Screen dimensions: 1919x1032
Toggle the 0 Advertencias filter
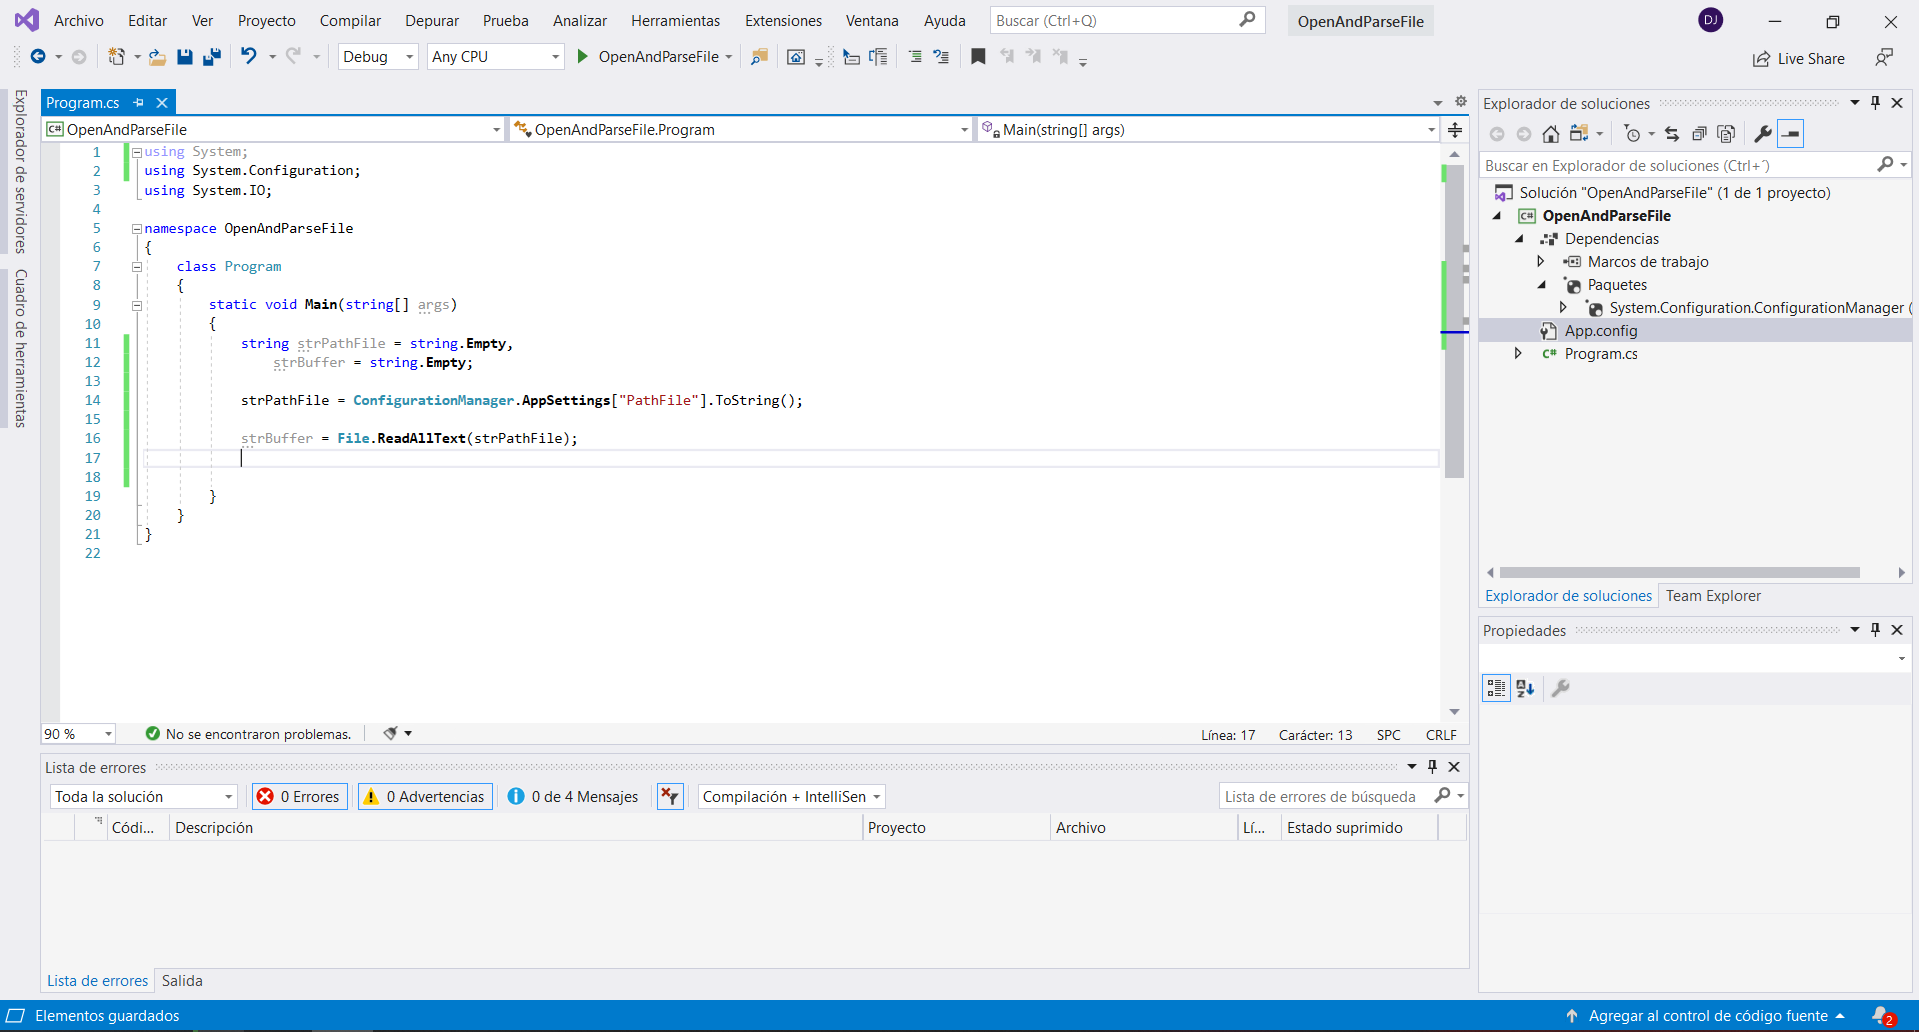425,797
